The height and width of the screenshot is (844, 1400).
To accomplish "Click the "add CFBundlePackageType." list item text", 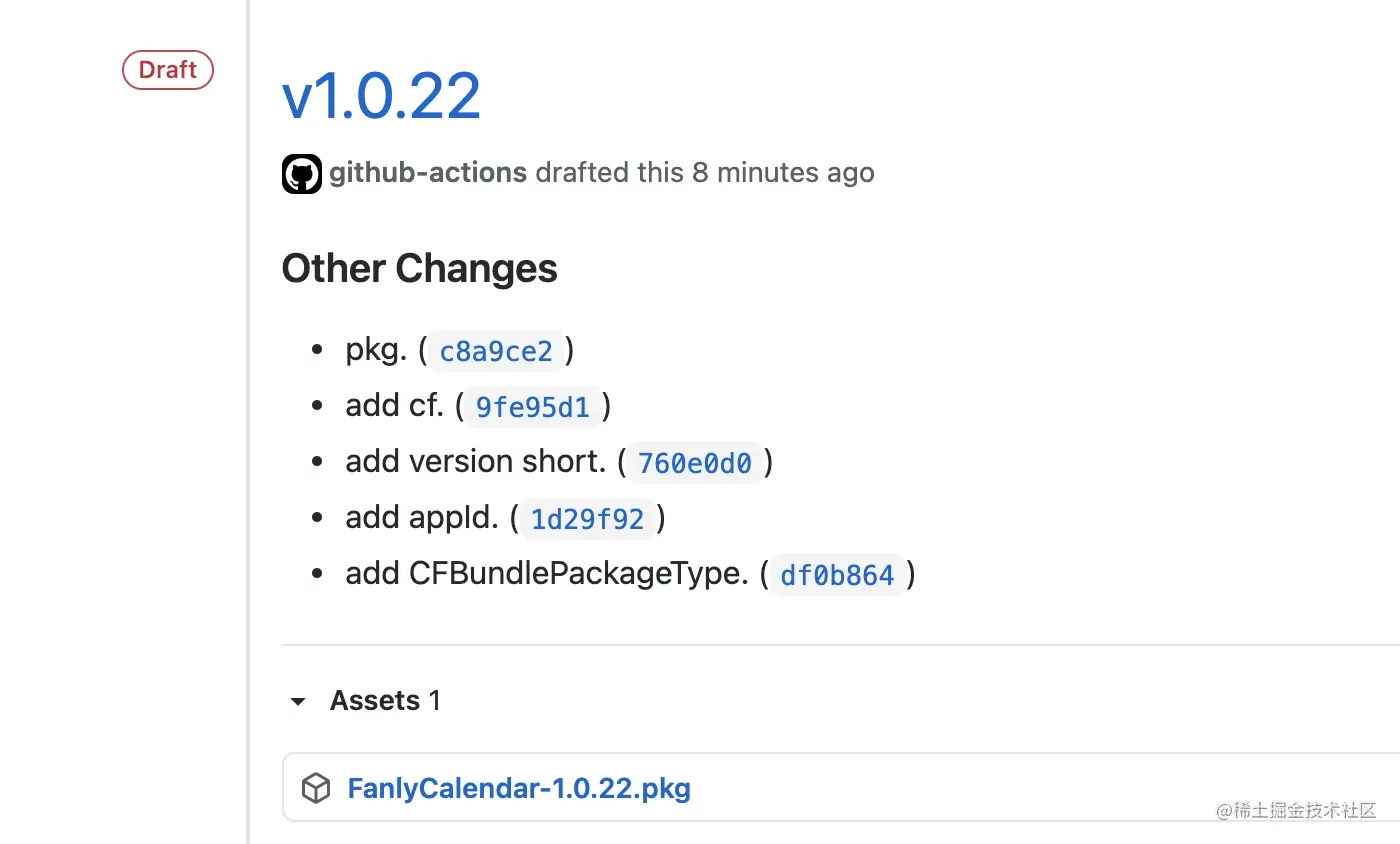I will pos(547,574).
